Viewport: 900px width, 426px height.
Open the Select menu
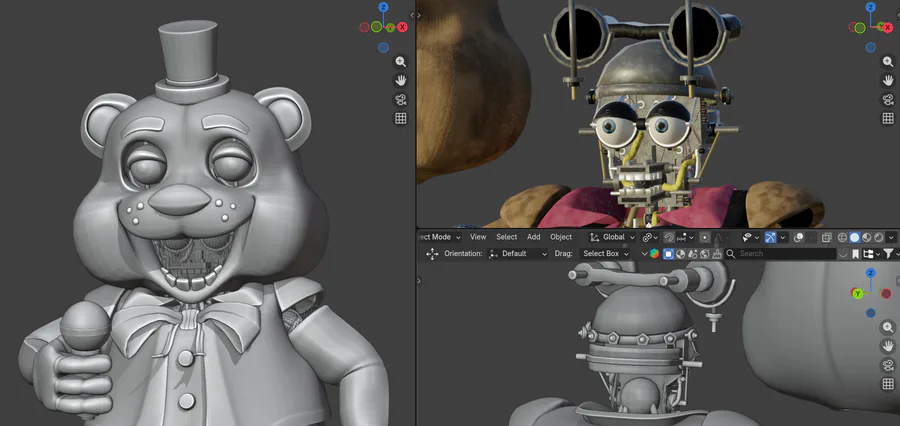(506, 237)
